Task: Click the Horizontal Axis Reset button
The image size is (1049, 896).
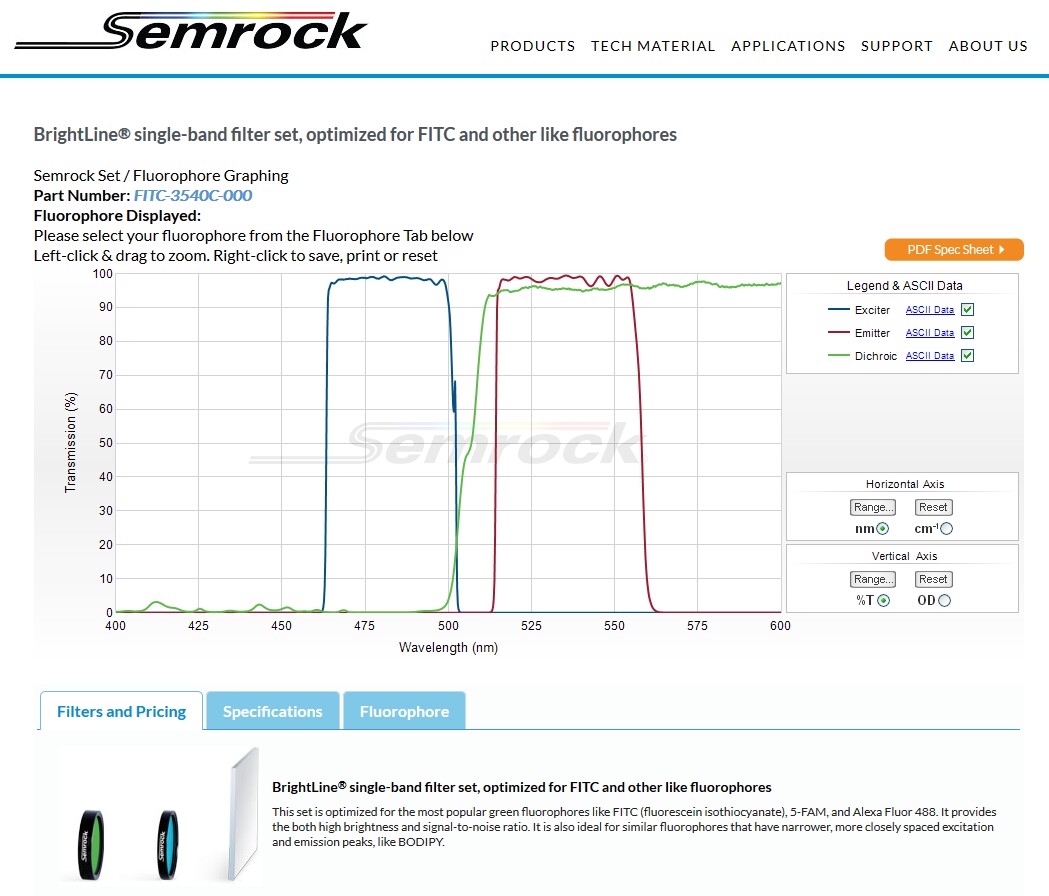Action: (x=933, y=507)
